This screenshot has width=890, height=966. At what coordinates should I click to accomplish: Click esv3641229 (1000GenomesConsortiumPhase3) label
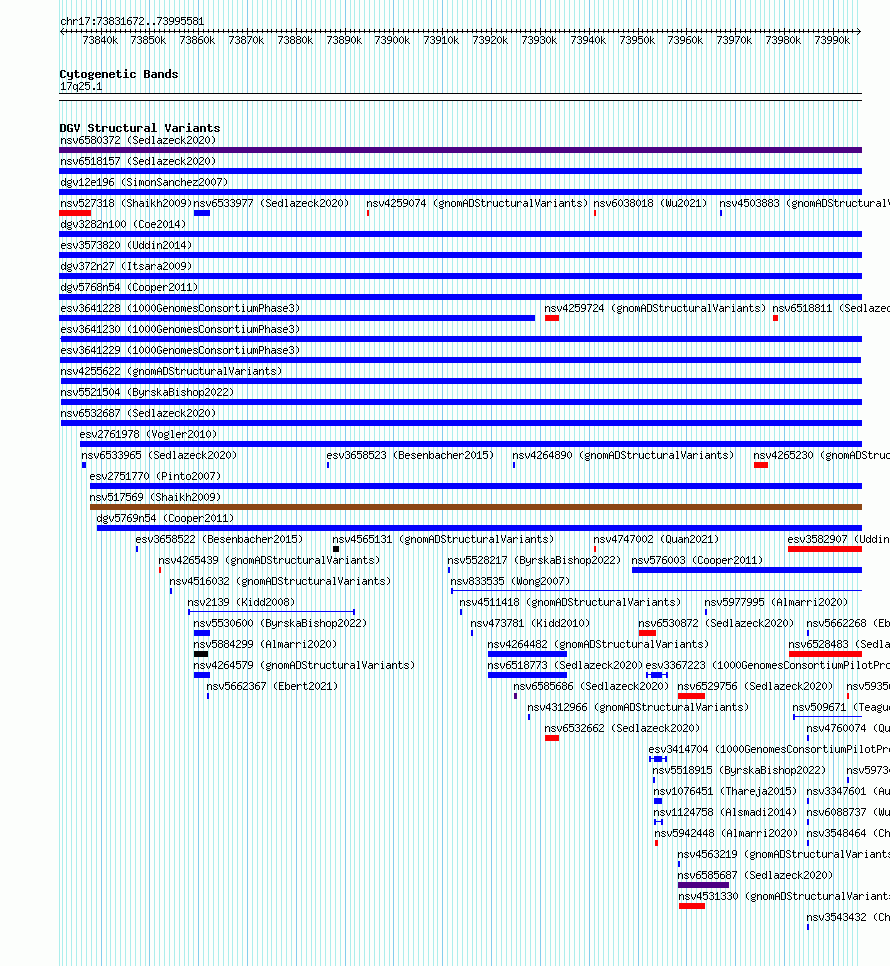[180, 350]
